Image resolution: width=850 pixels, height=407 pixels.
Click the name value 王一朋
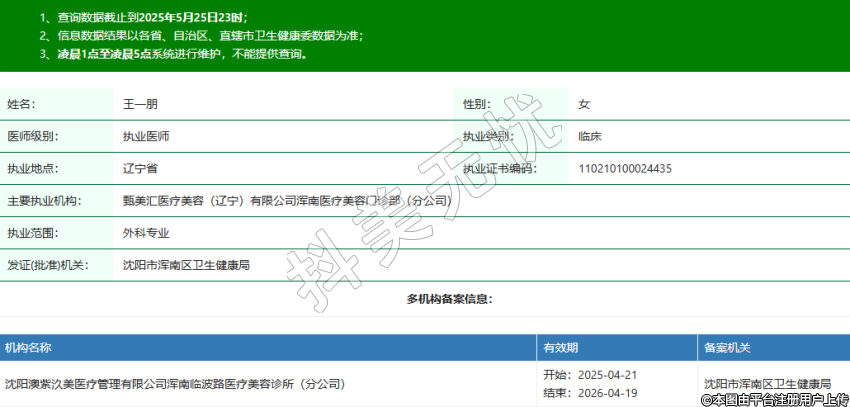(140, 104)
